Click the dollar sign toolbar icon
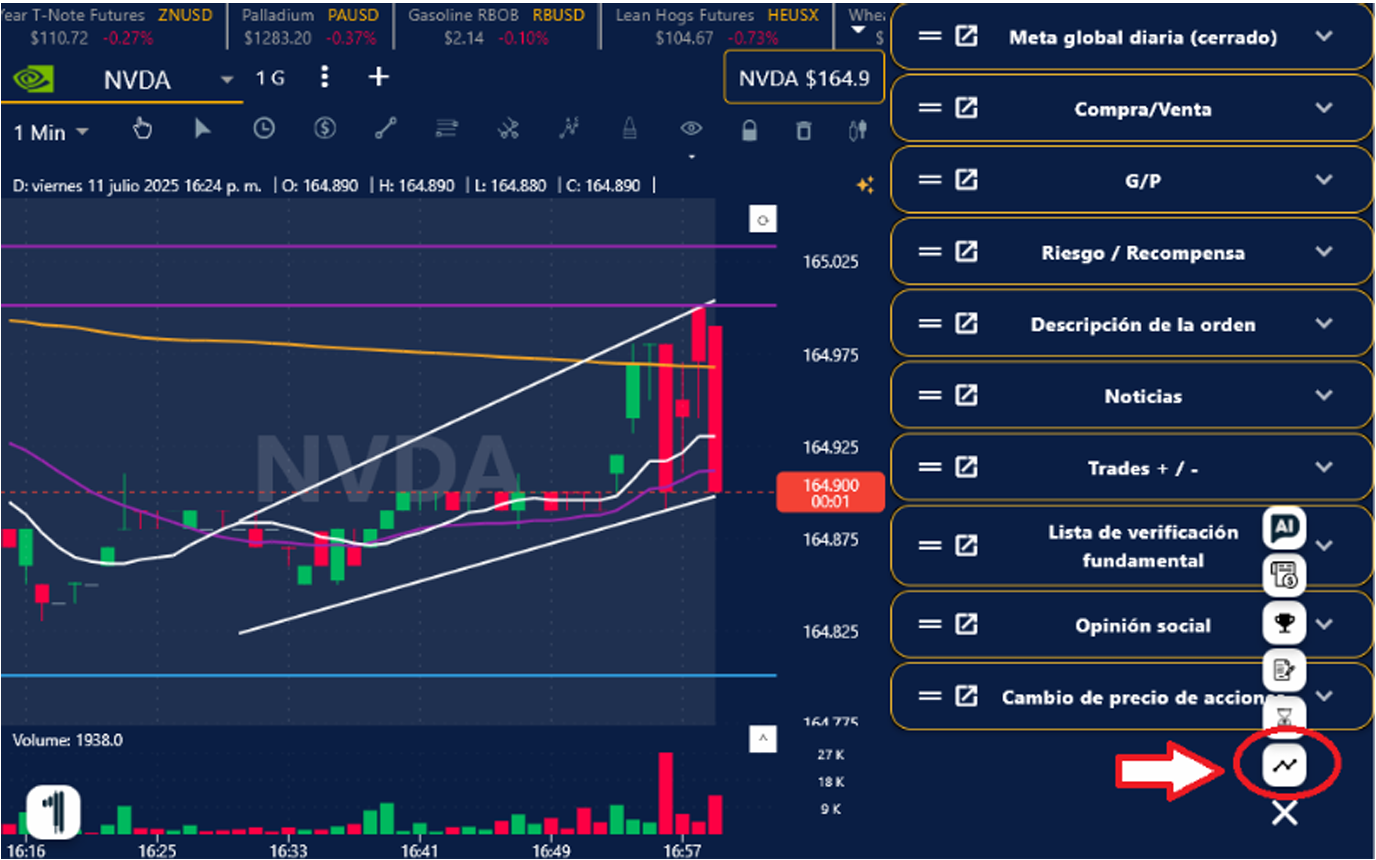Viewport: 1376px width, 860px height. tap(324, 128)
